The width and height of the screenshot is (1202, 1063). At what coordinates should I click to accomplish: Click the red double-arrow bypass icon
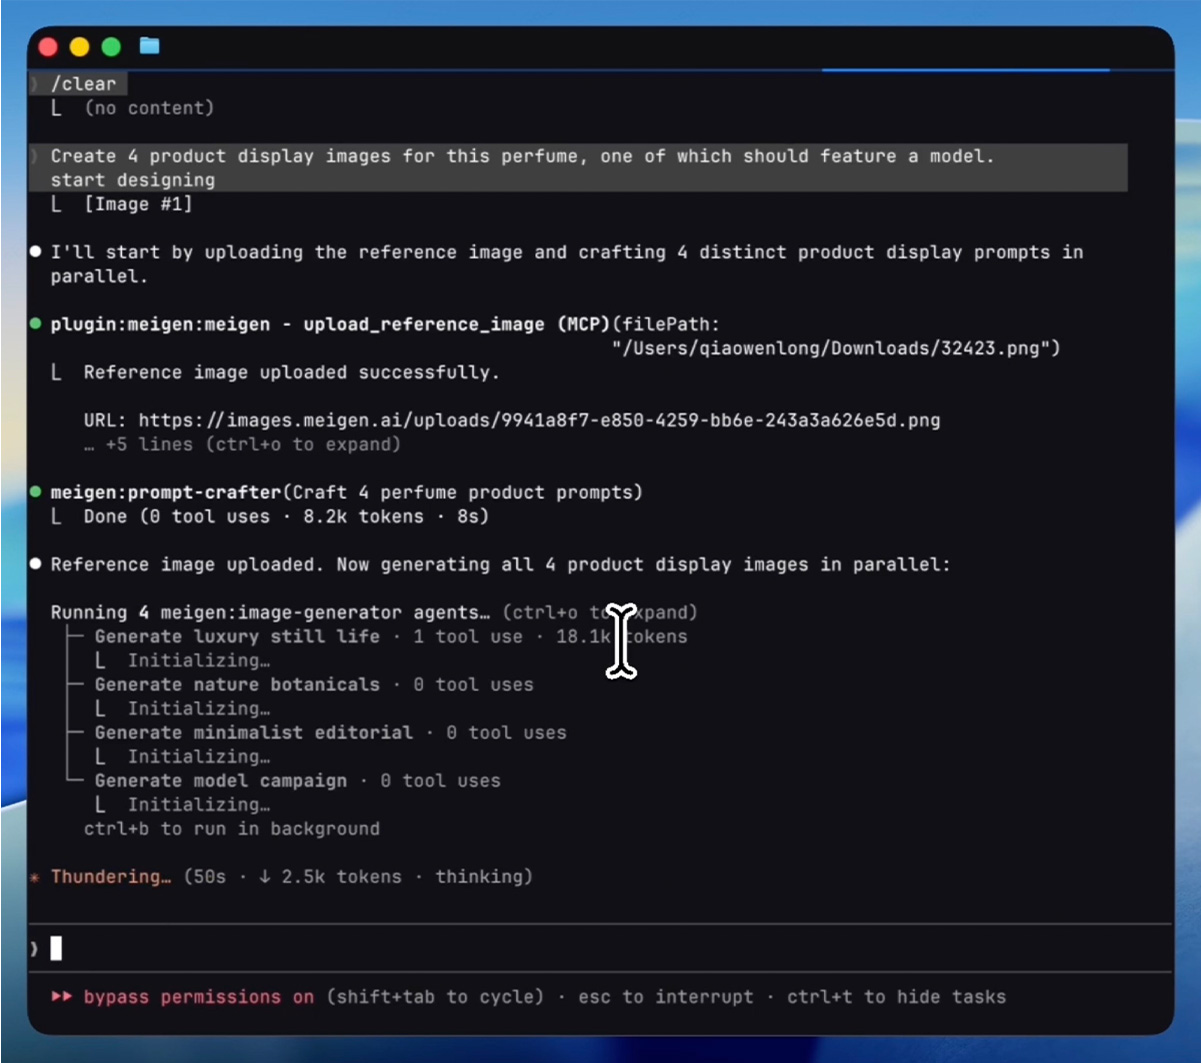[61, 996]
